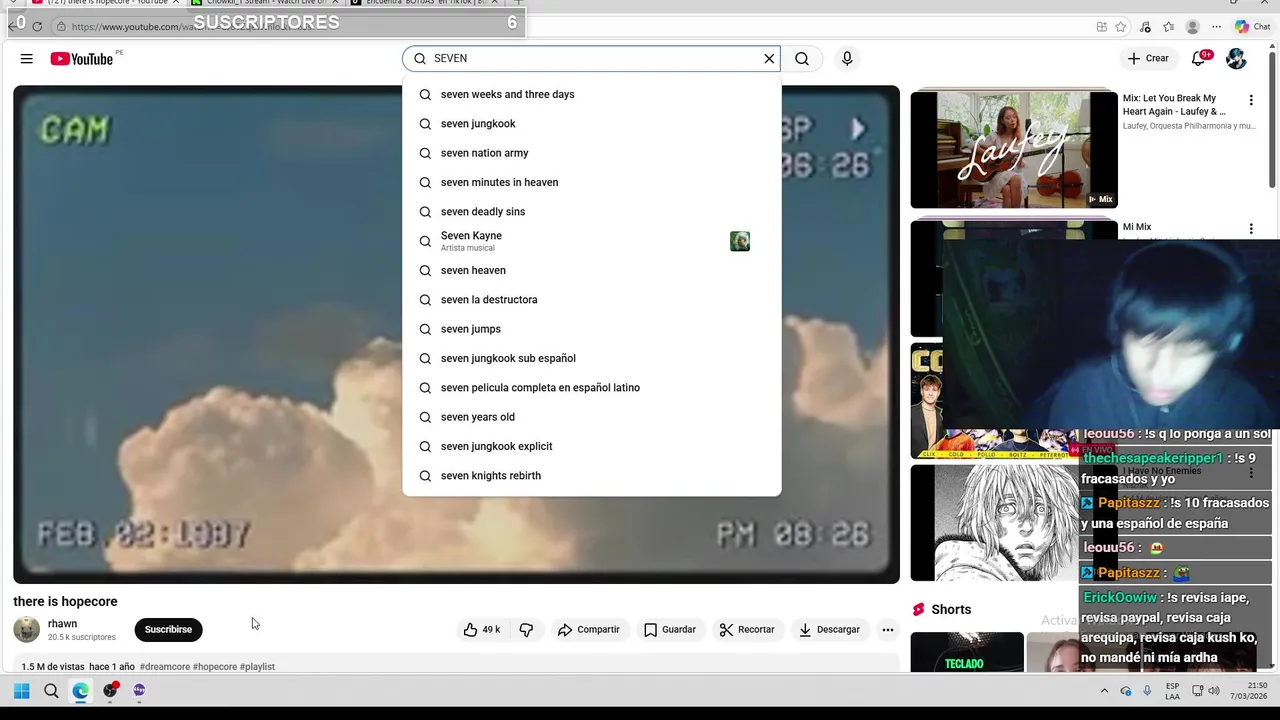Screen dimensions: 1280x720
Task: Clear the search box with the X
Action: [769, 59]
